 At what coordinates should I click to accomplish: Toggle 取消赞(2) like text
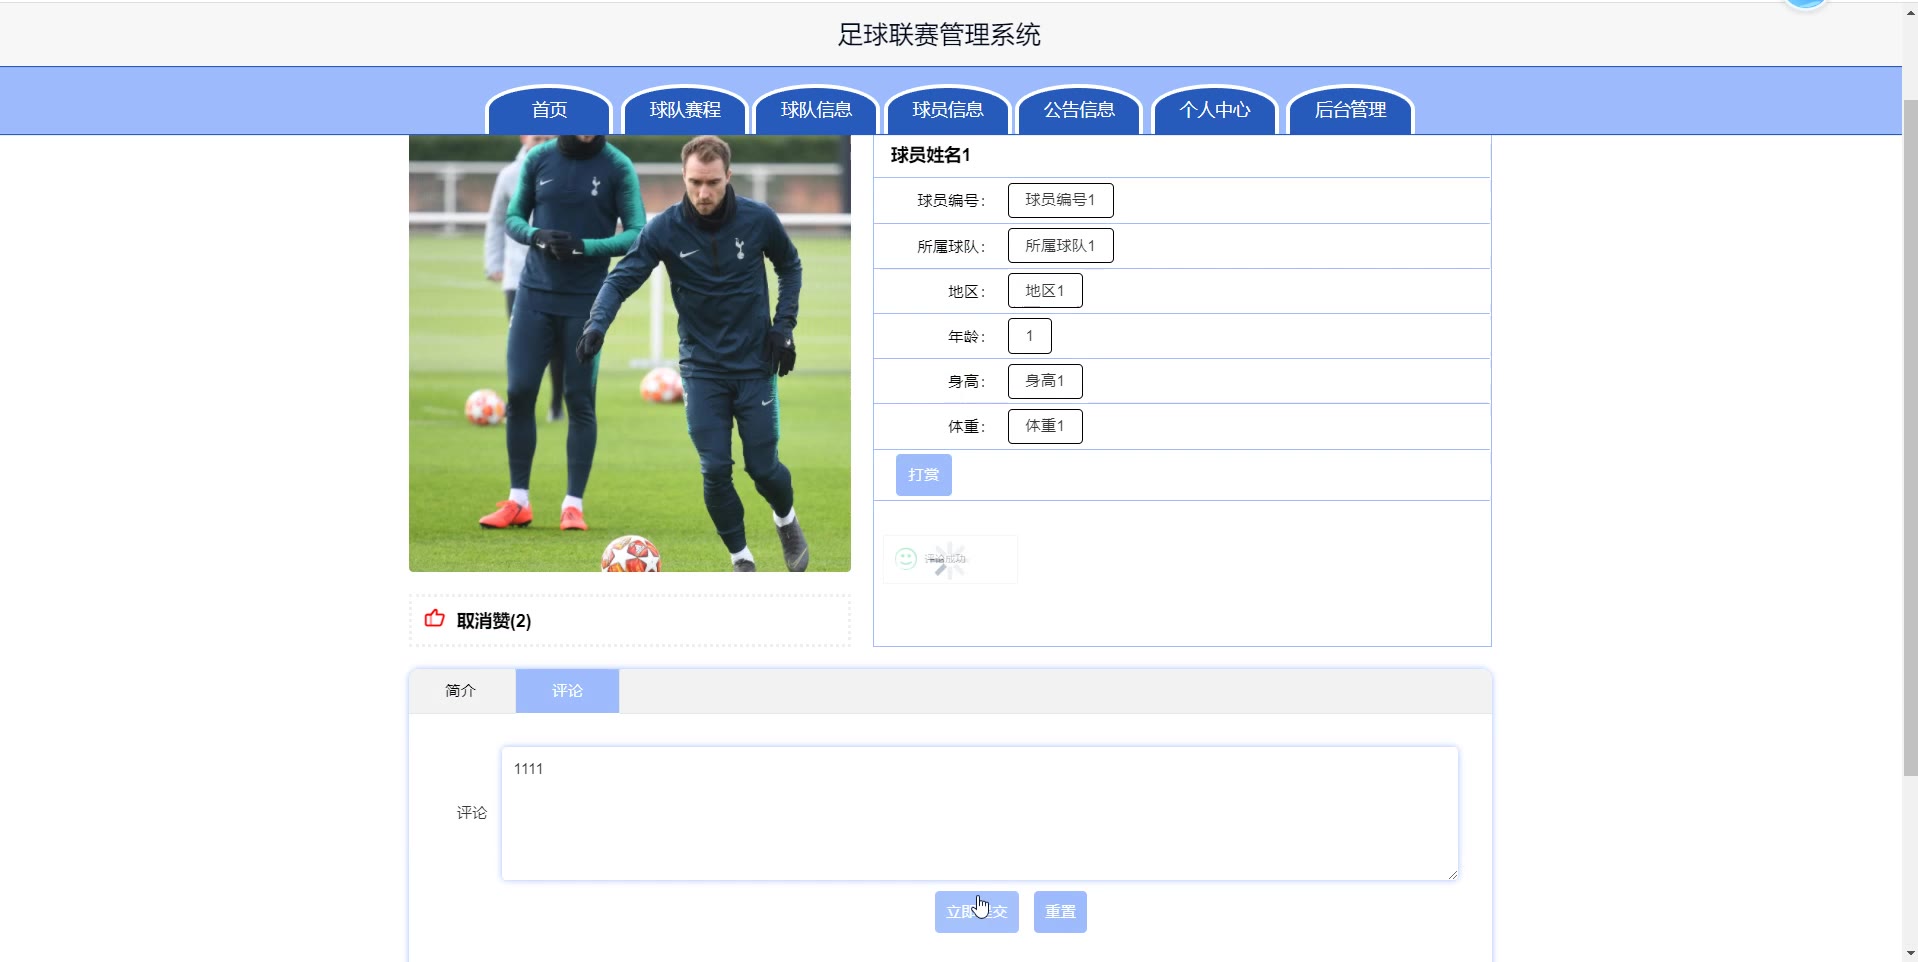494,621
